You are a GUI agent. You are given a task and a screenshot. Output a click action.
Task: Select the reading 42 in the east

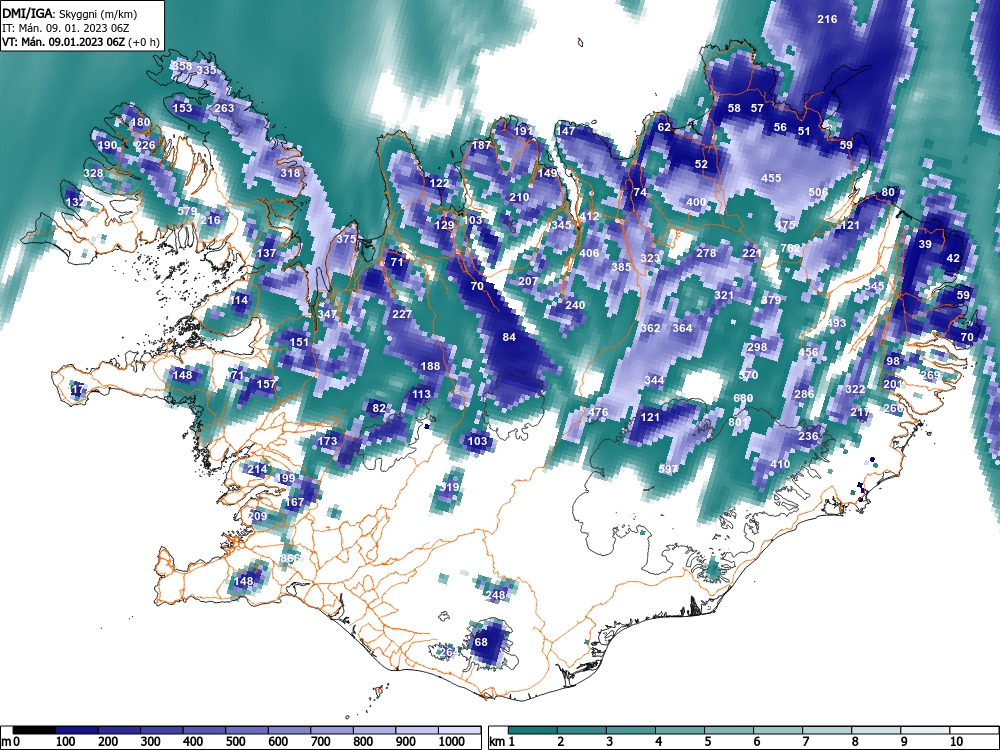click(x=953, y=258)
